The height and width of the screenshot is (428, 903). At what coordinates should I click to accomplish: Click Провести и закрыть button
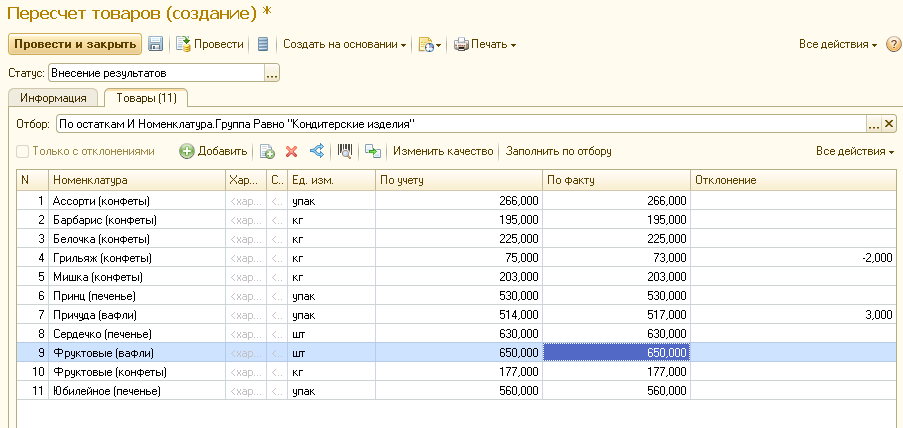click(75, 44)
